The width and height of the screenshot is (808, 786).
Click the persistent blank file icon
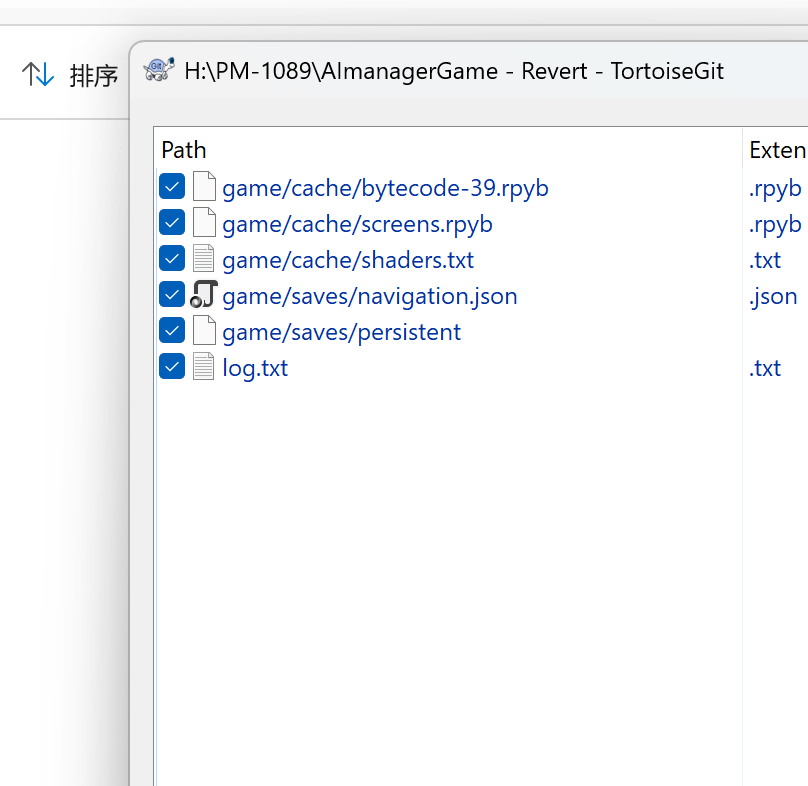coord(204,330)
